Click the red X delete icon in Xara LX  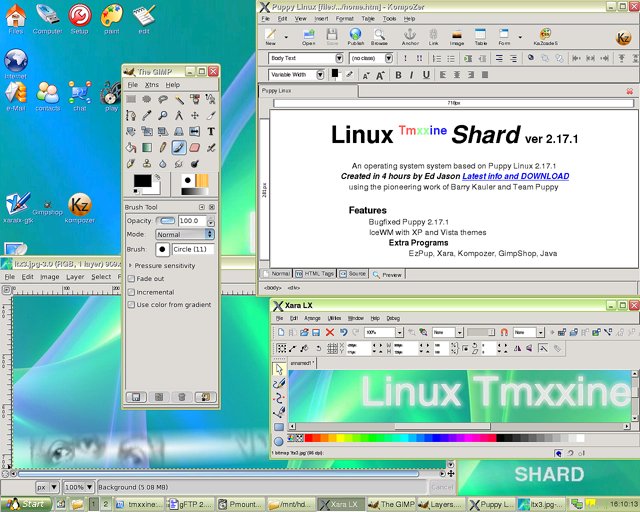tap(330, 332)
